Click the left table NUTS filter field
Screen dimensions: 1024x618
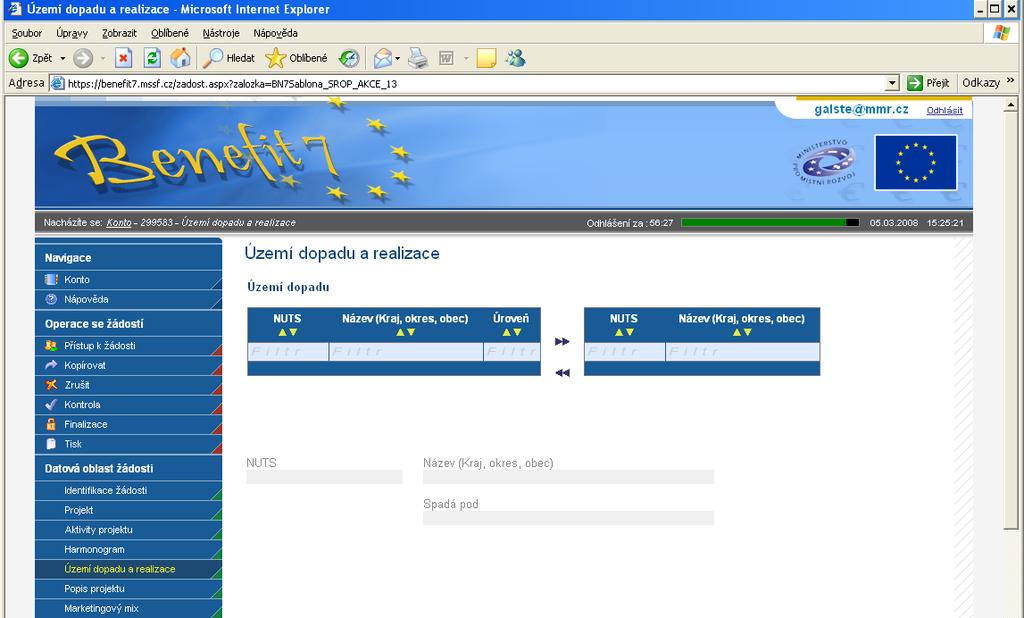tap(288, 352)
